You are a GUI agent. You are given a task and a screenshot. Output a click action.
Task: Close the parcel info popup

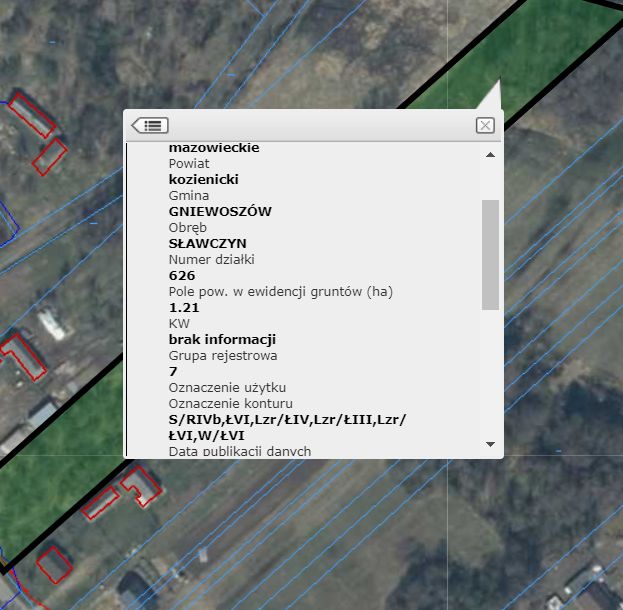485,126
